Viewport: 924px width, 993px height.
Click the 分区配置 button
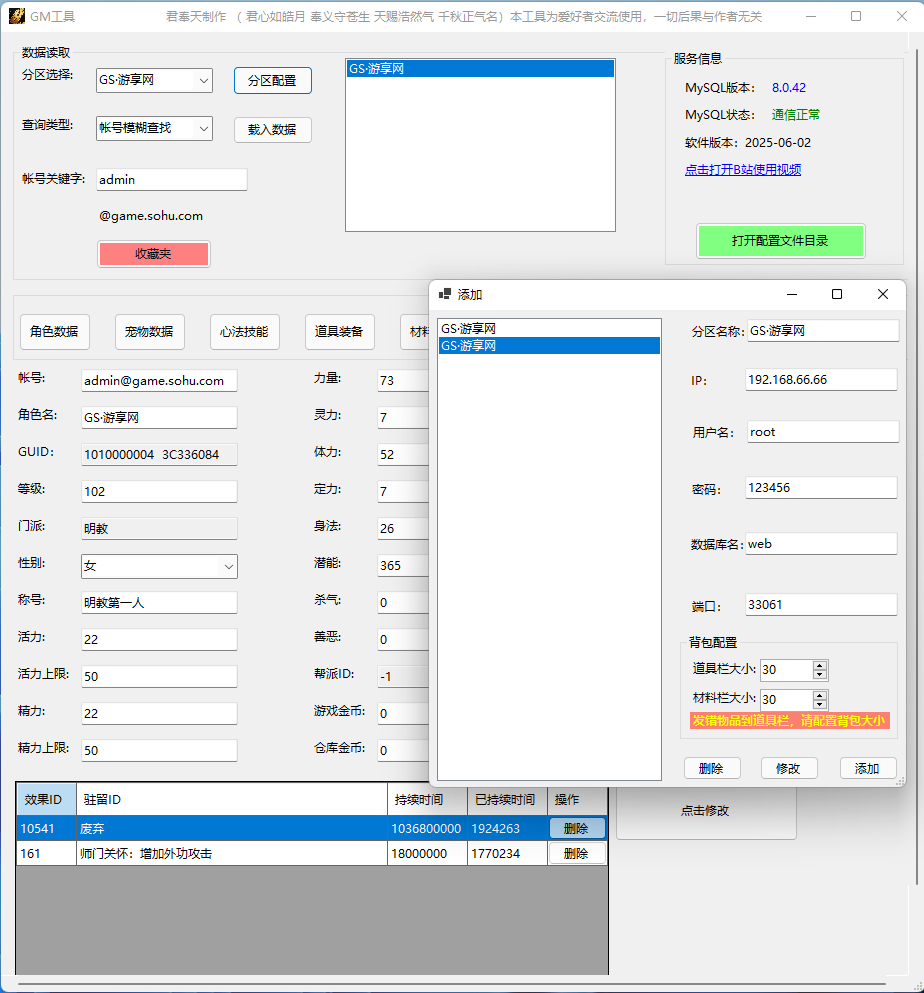[272, 81]
